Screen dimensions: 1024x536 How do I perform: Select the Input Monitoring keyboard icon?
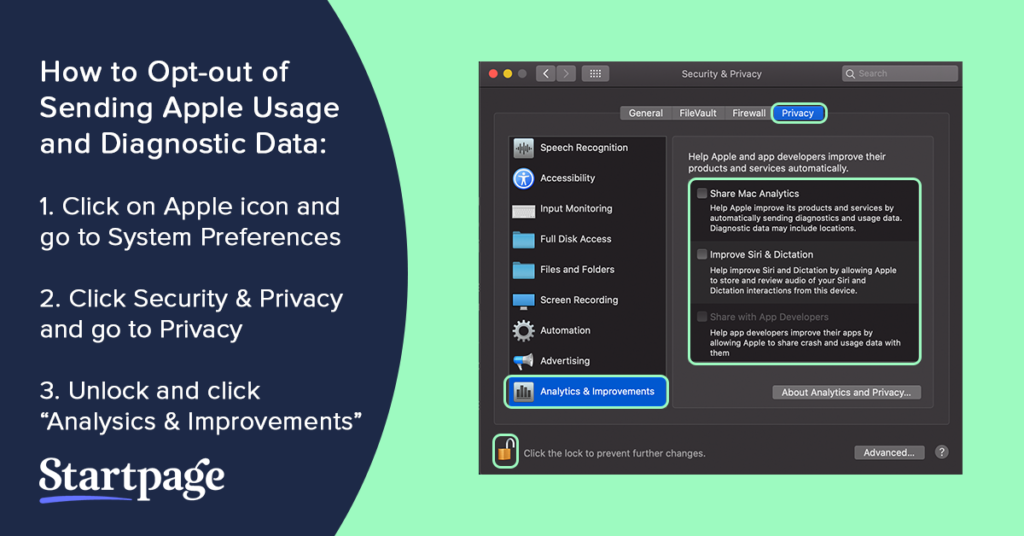point(524,209)
